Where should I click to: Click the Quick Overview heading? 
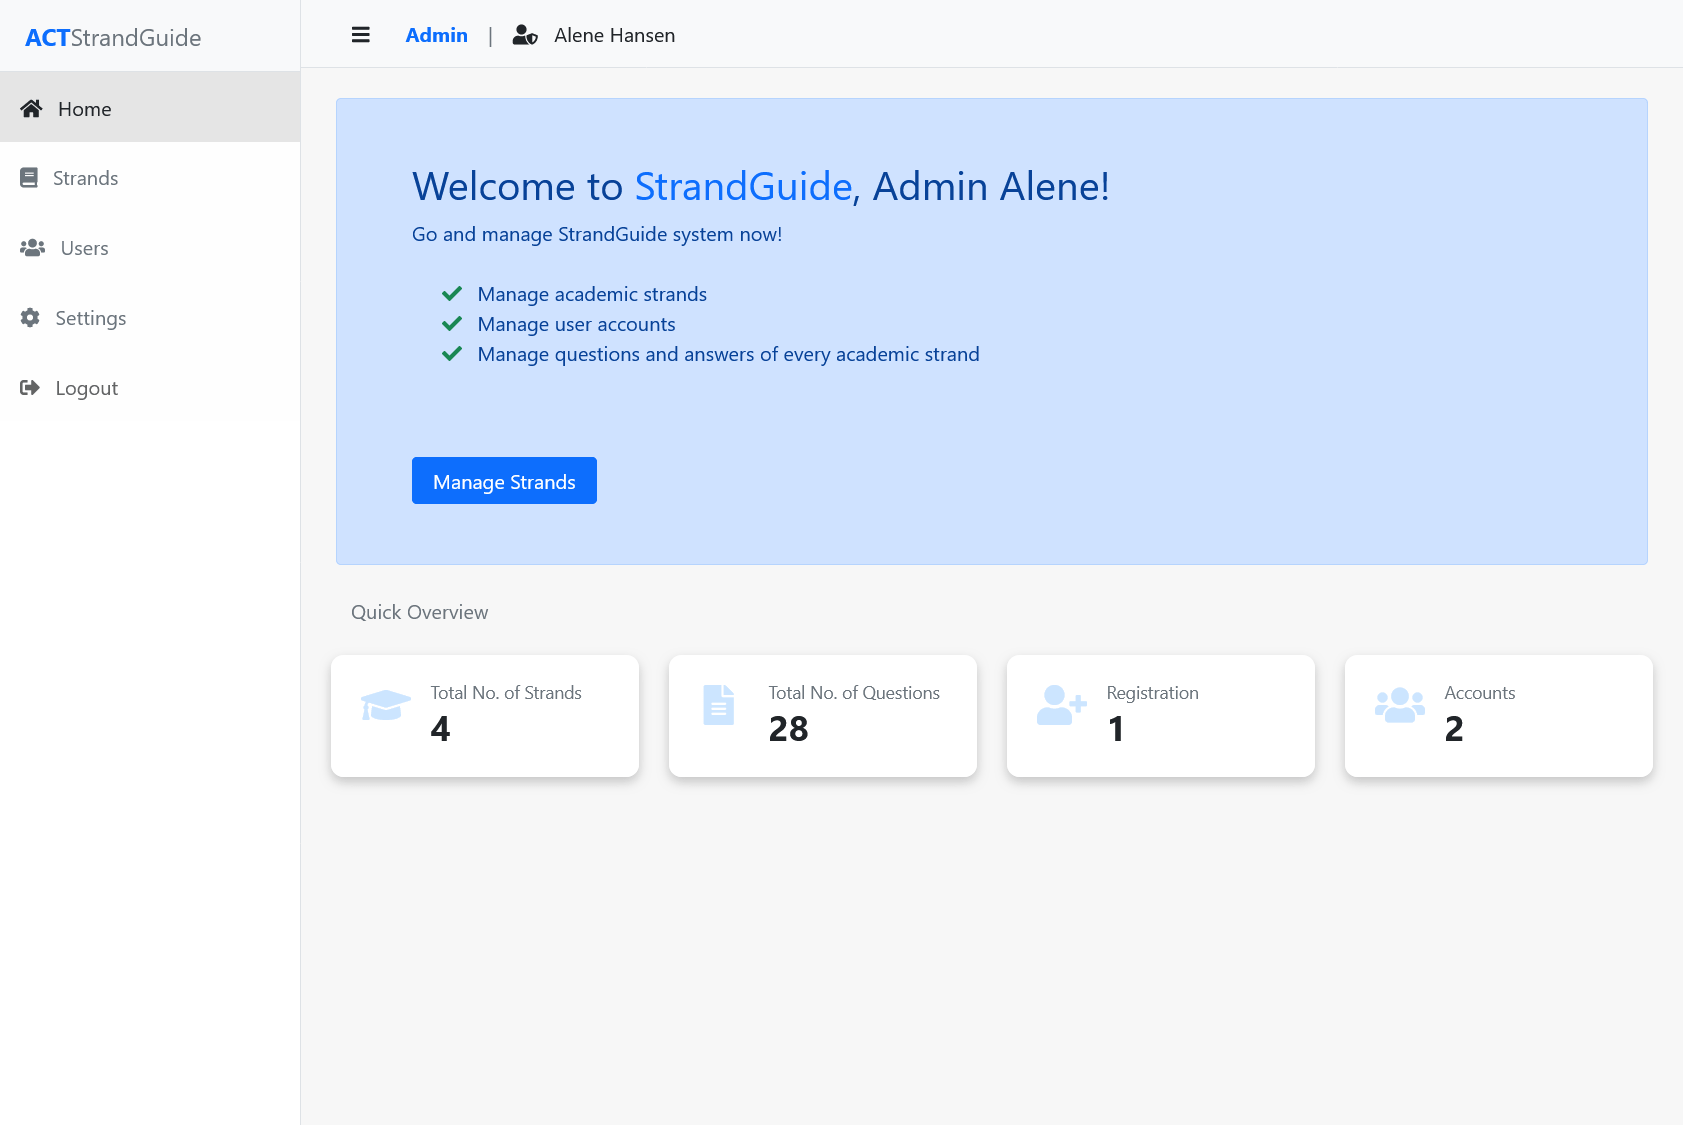coord(419,612)
